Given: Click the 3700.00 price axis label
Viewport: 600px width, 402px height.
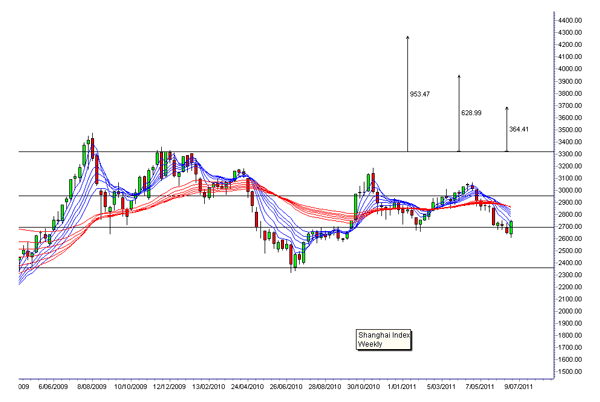Looking at the screenshot, I should 570,106.
